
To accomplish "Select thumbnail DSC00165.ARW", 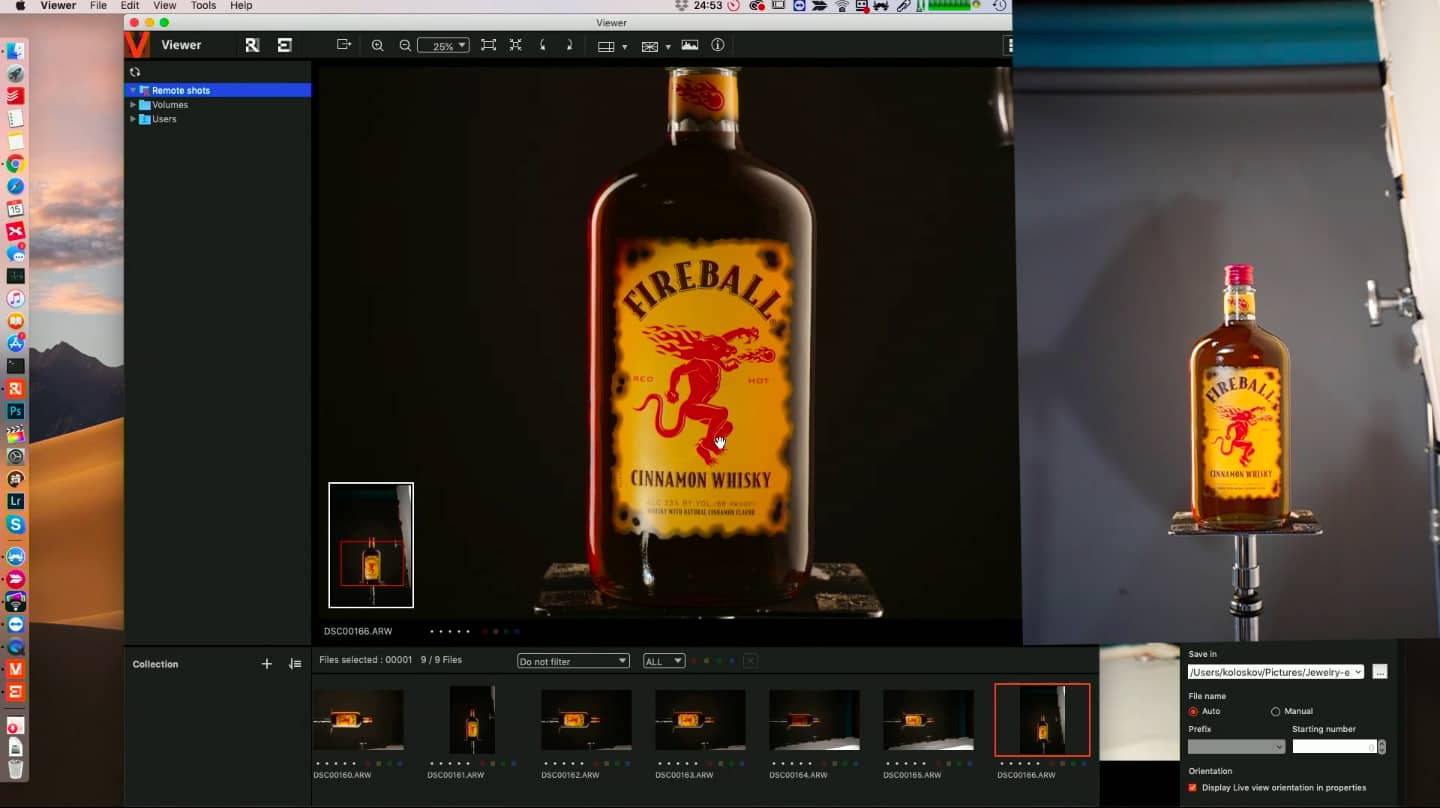I will coord(928,720).
